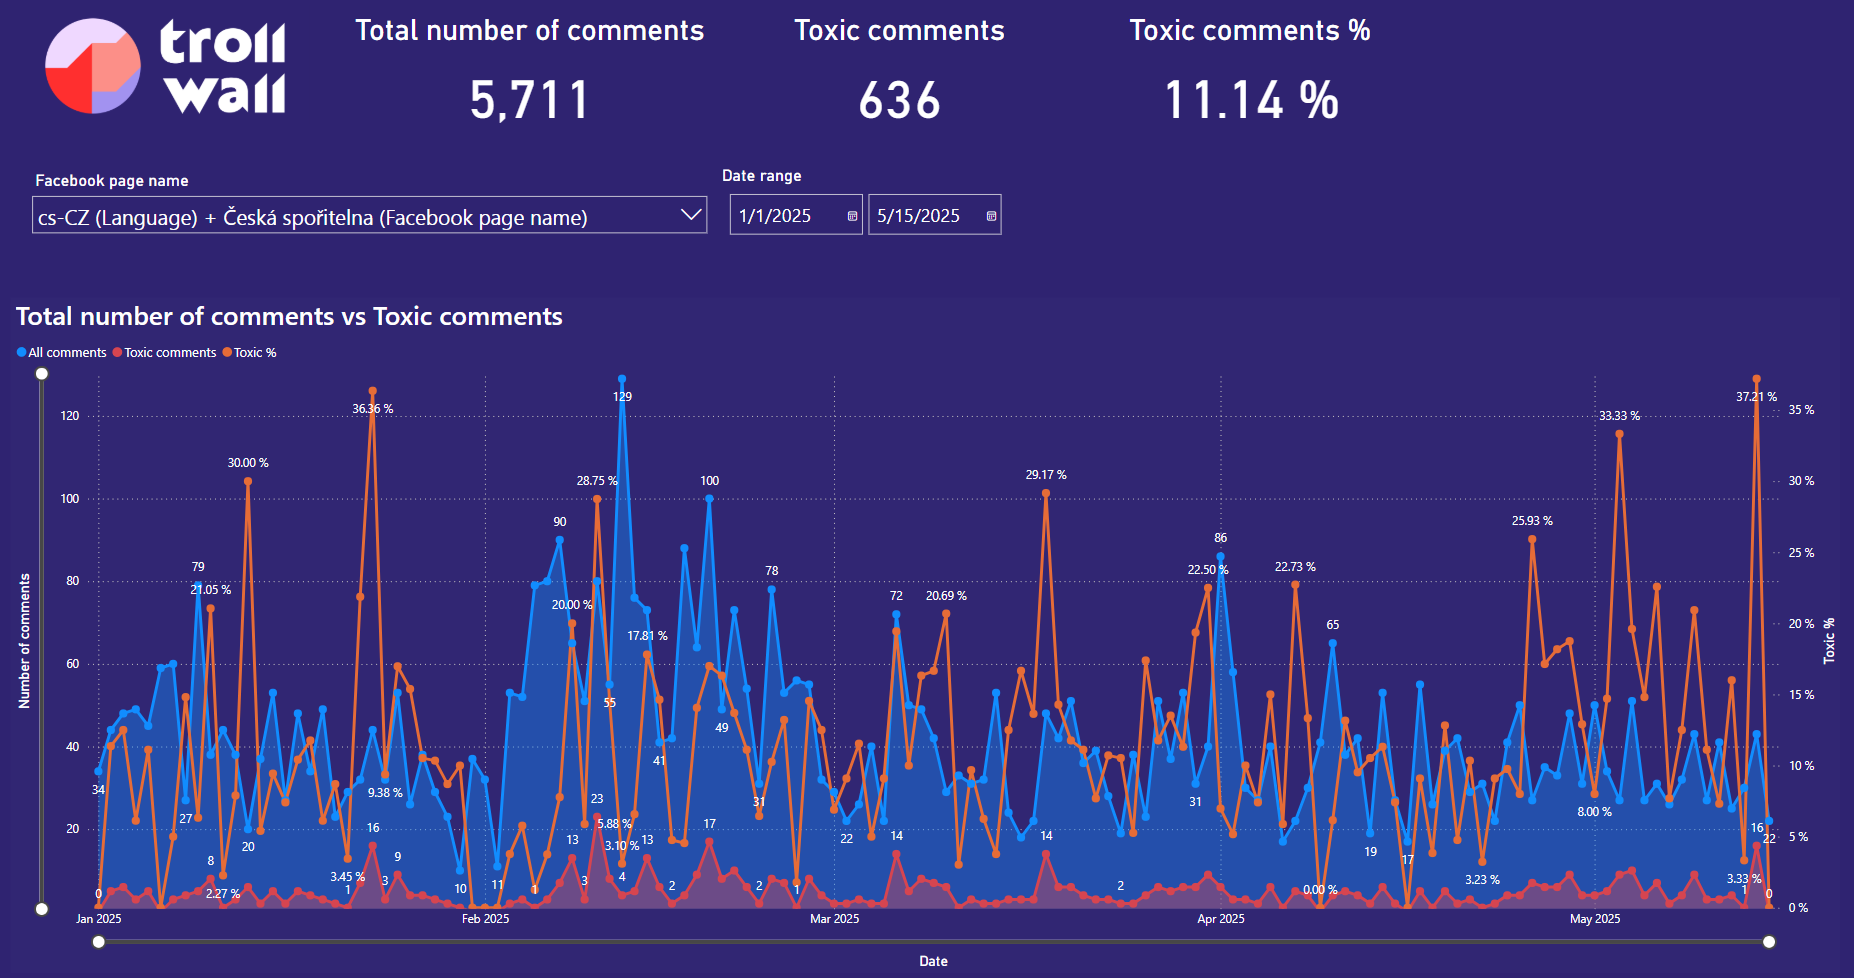Click the Troll Wall logo
Viewport: 1854px width, 978px height.
point(166,67)
